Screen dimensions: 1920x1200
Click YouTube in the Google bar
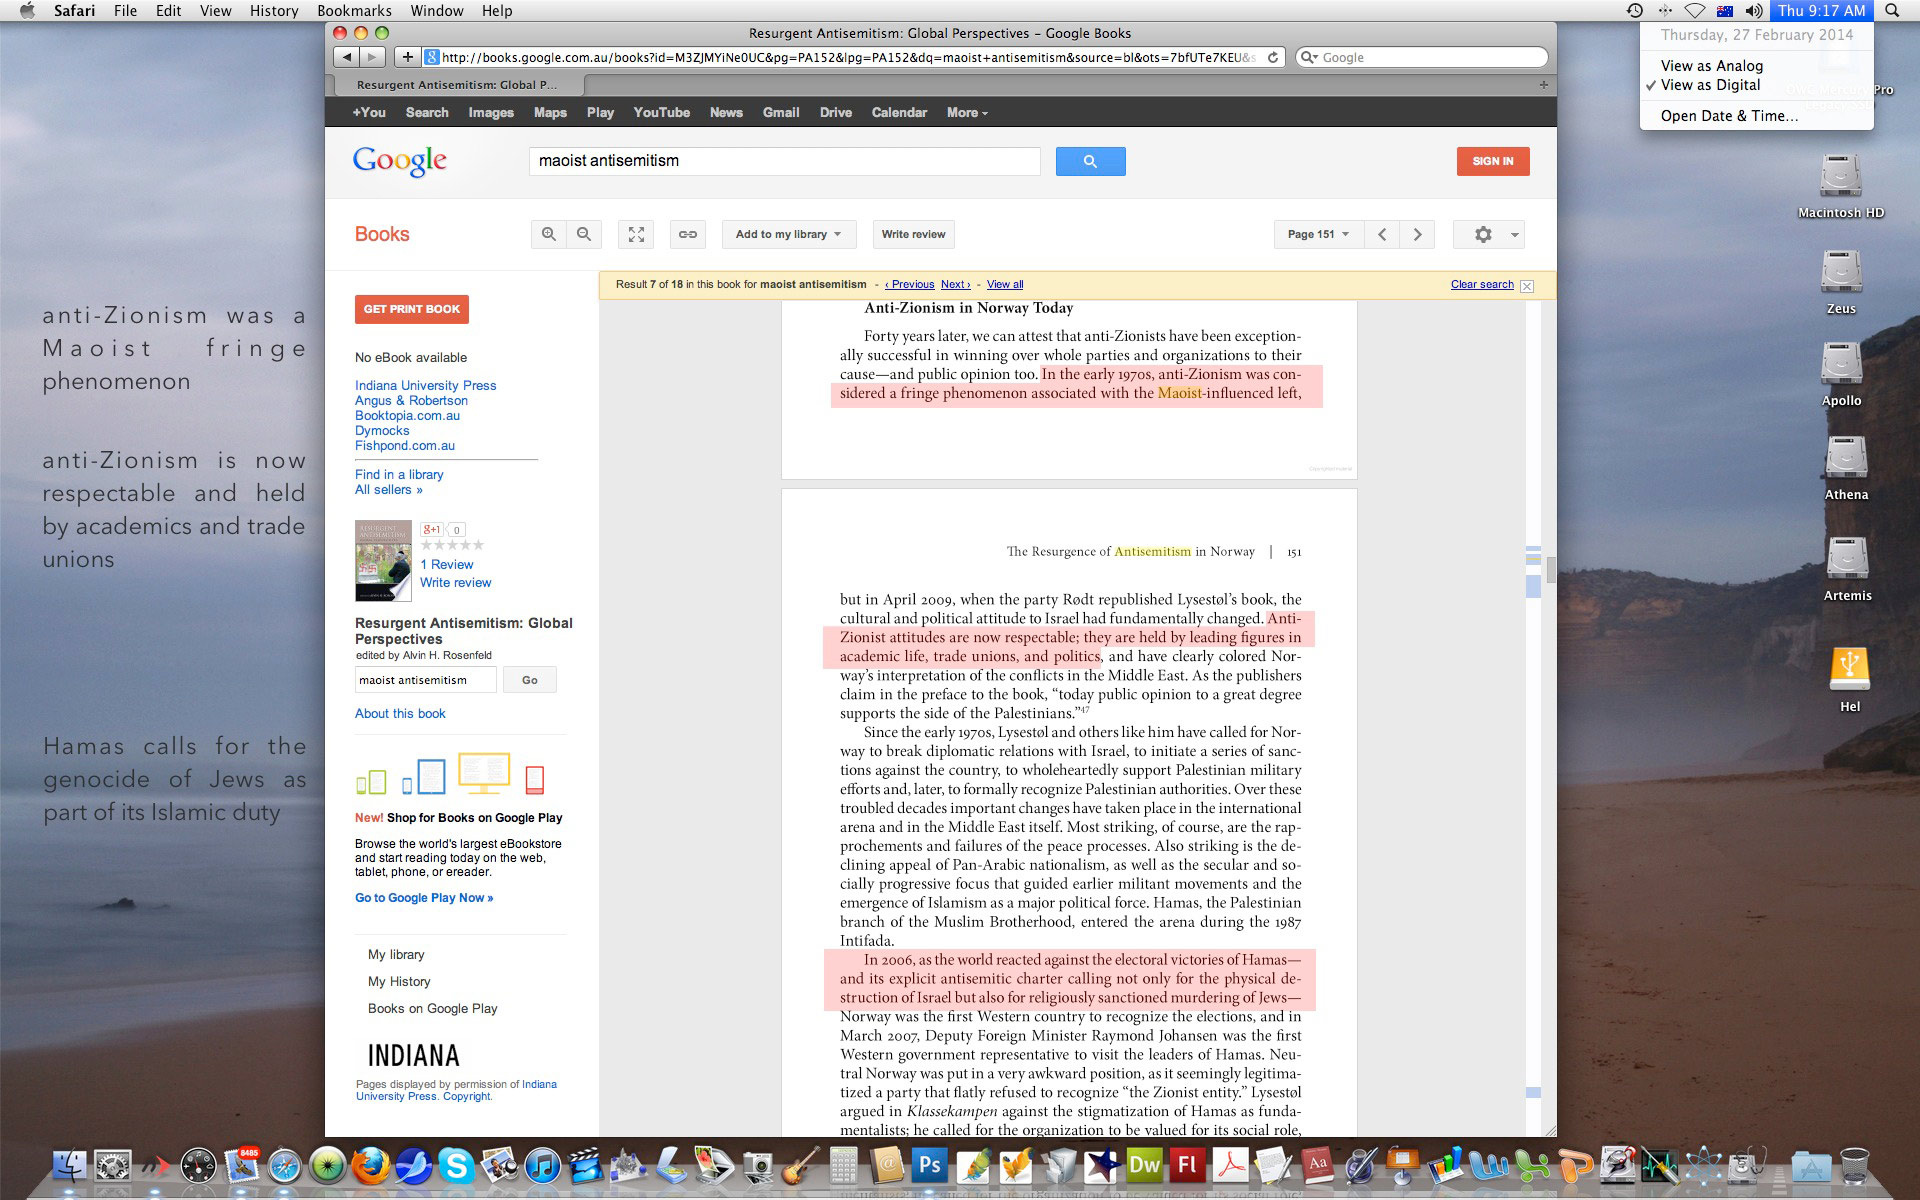[x=661, y=112]
